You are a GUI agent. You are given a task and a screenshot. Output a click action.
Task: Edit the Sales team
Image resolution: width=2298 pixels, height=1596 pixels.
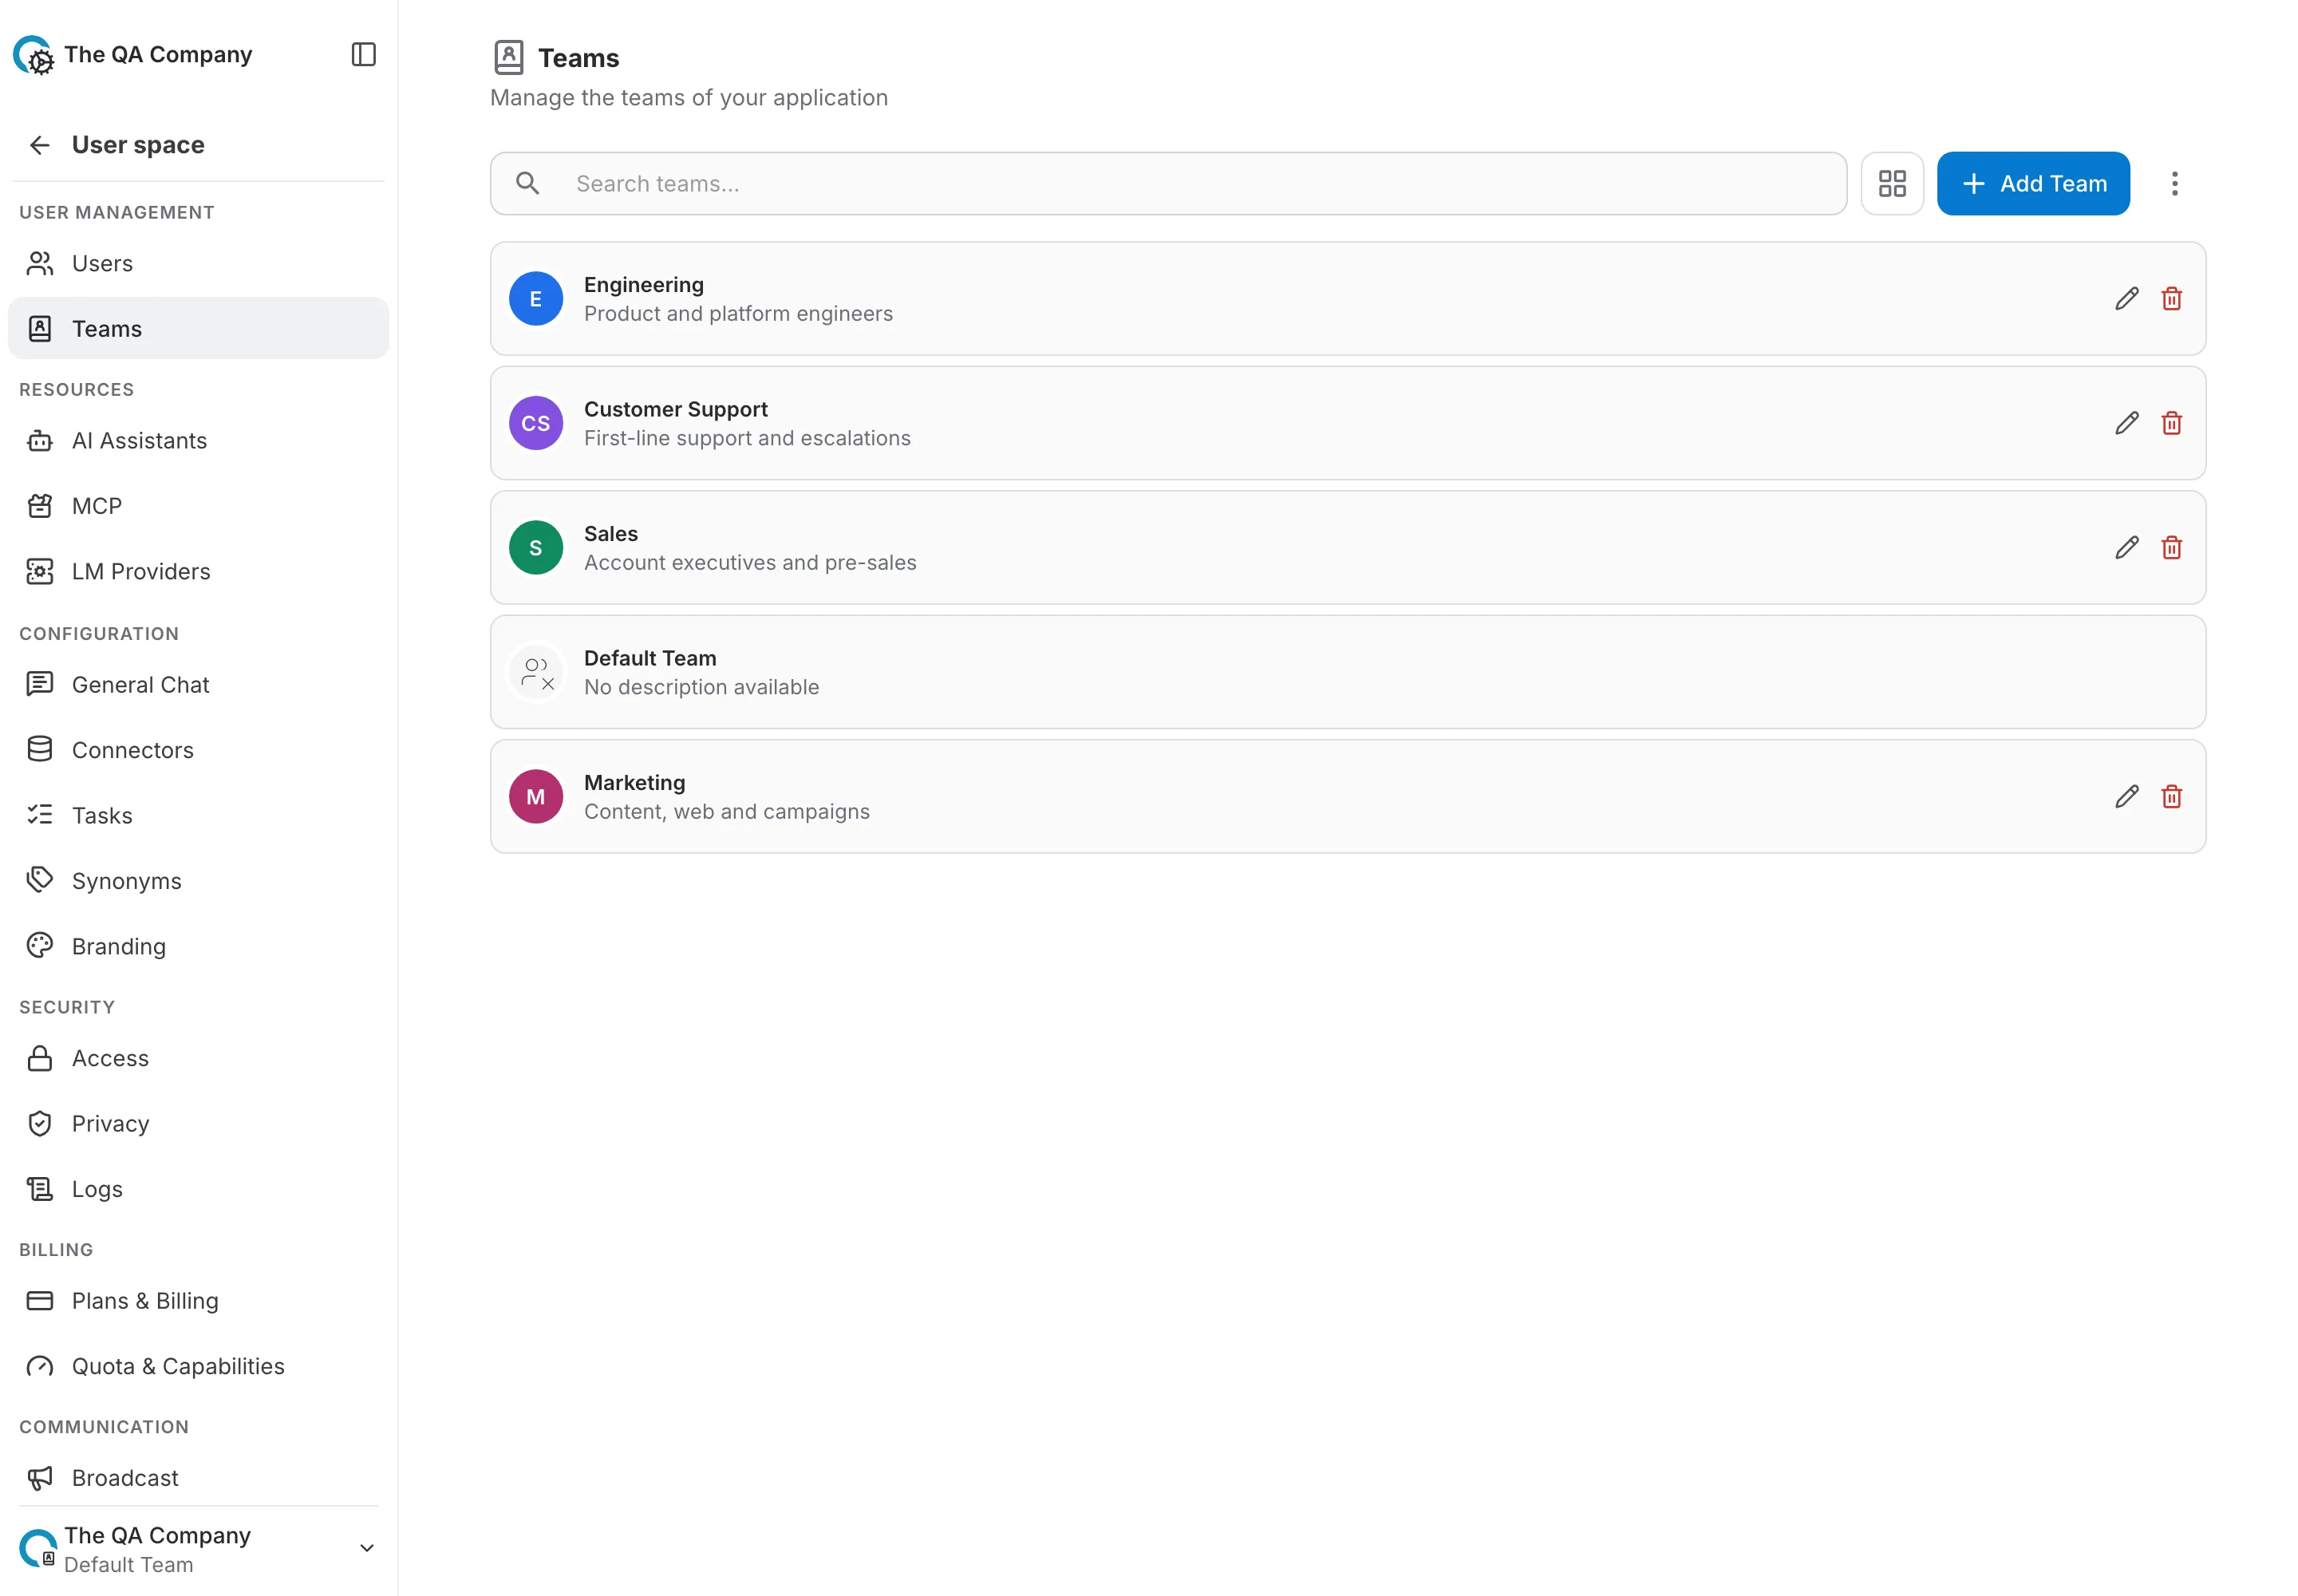point(2126,548)
